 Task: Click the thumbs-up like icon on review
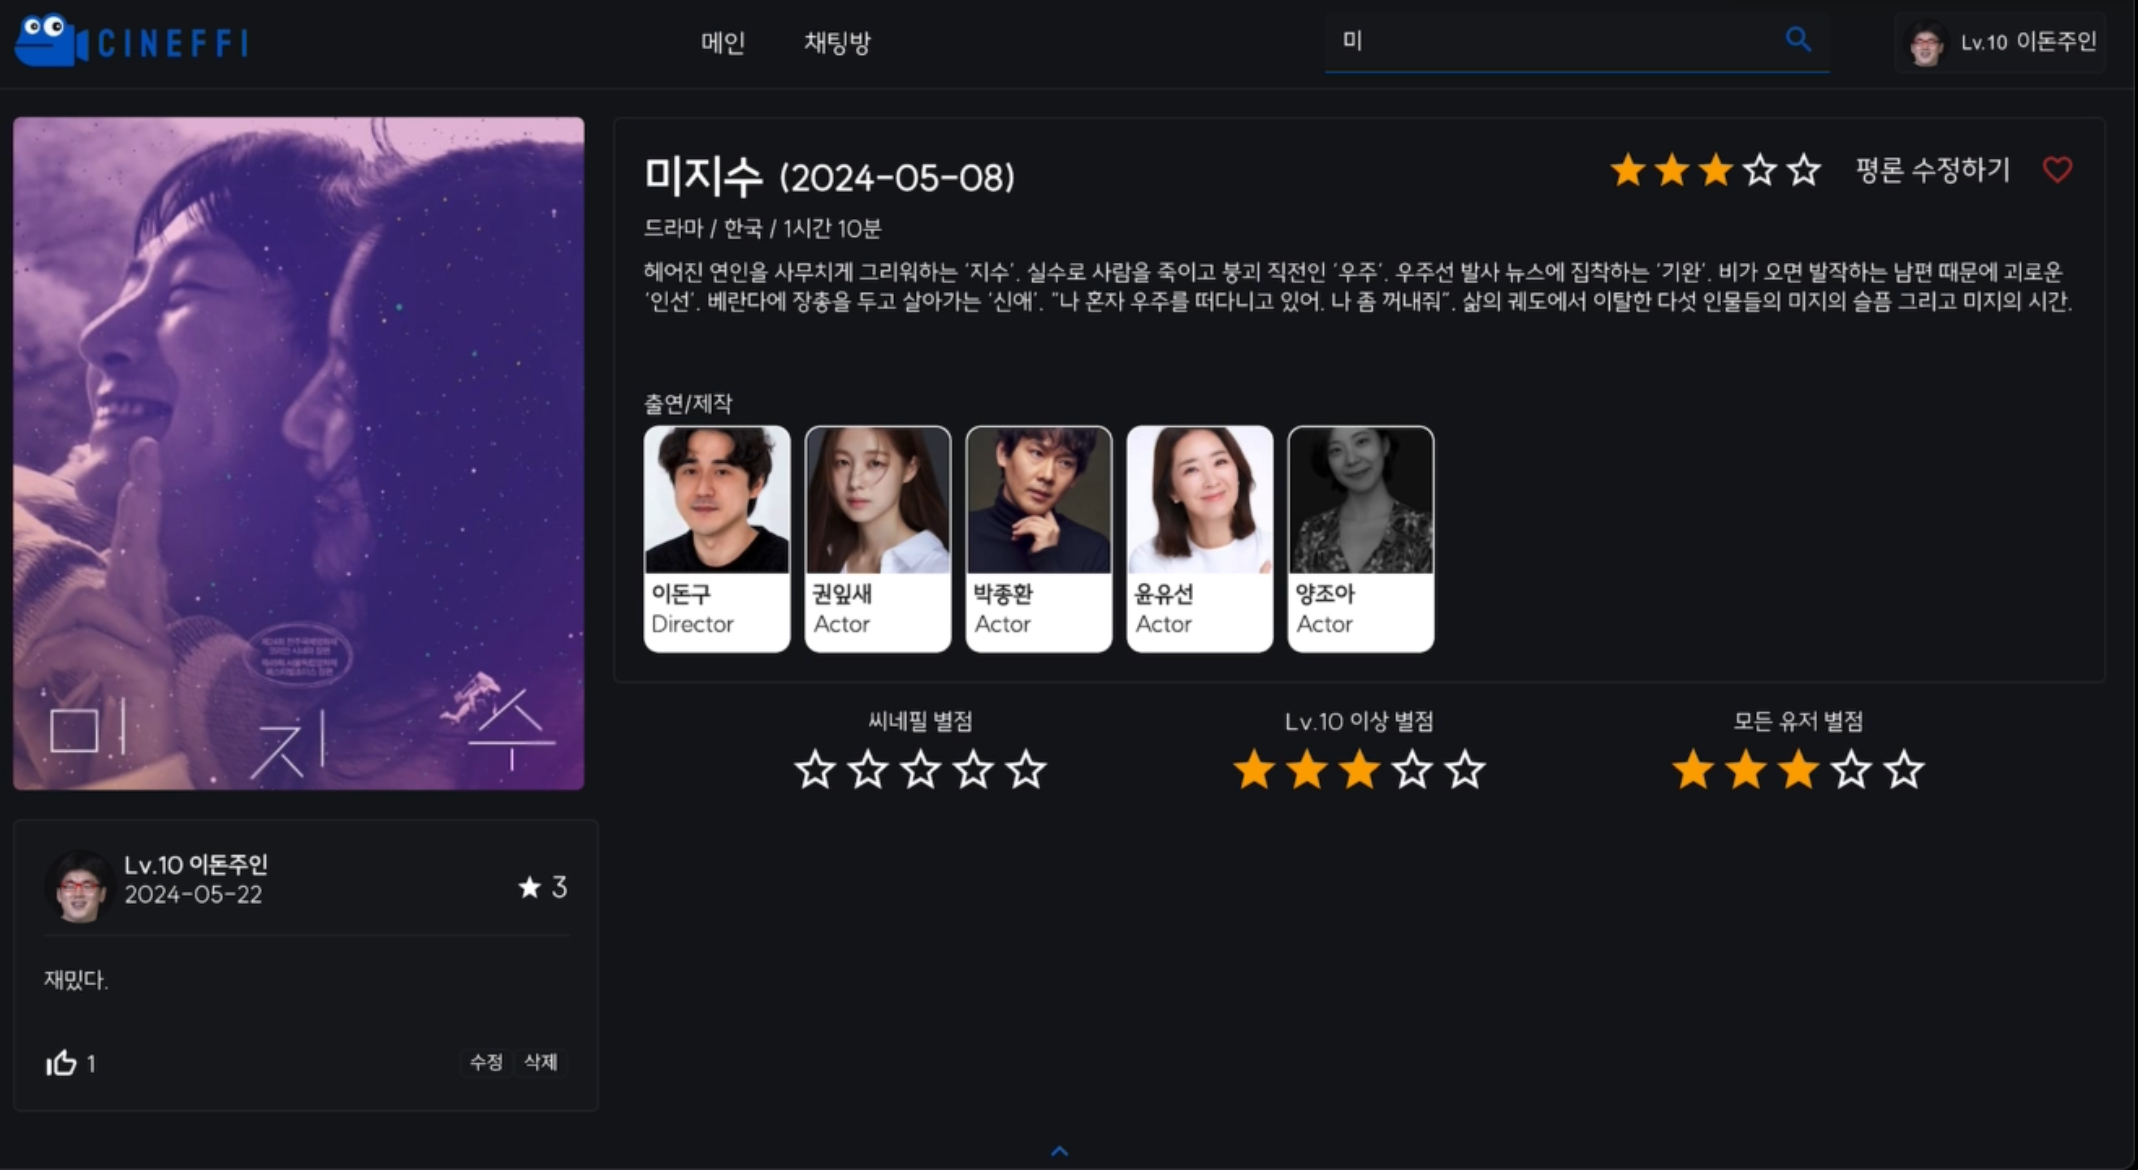click(61, 1062)
